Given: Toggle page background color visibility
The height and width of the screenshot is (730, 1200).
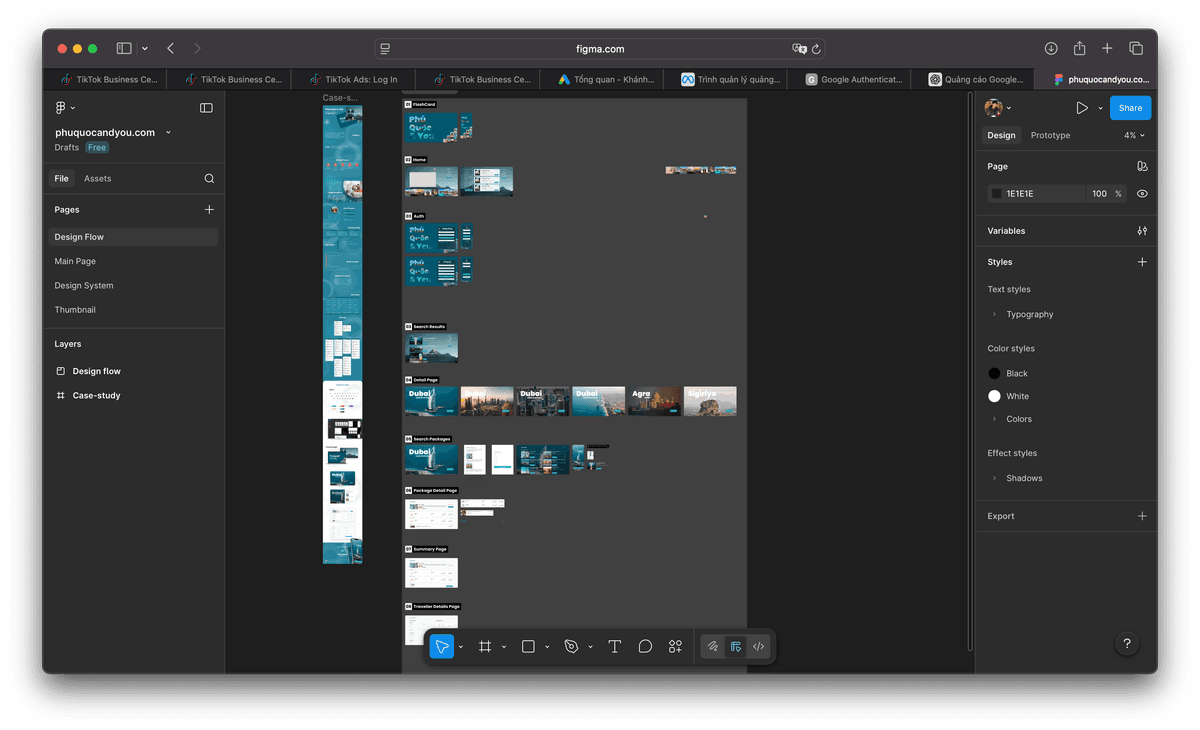Looking at the screenshot, I should click(1142, 194).
